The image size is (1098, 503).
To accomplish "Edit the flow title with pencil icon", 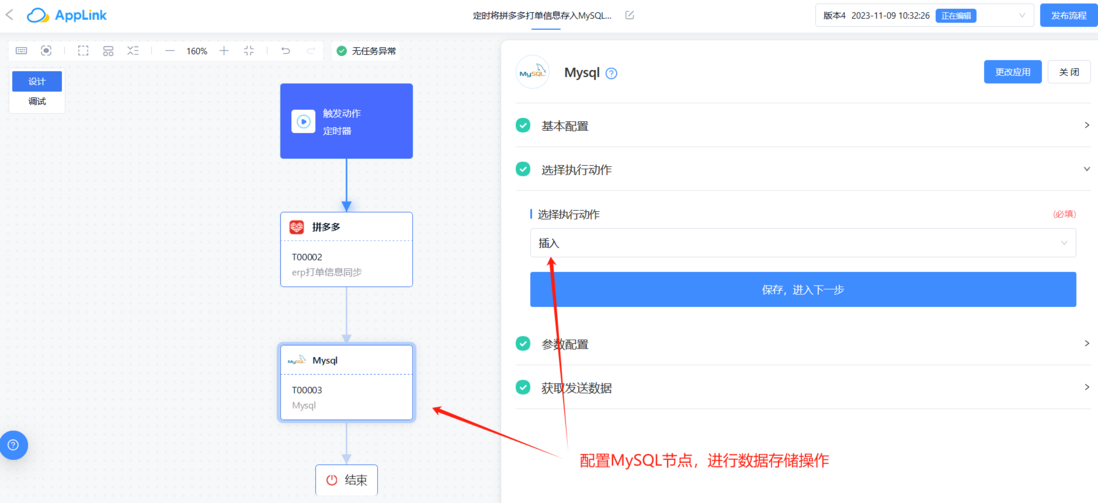I will click(x=630, y=15).
